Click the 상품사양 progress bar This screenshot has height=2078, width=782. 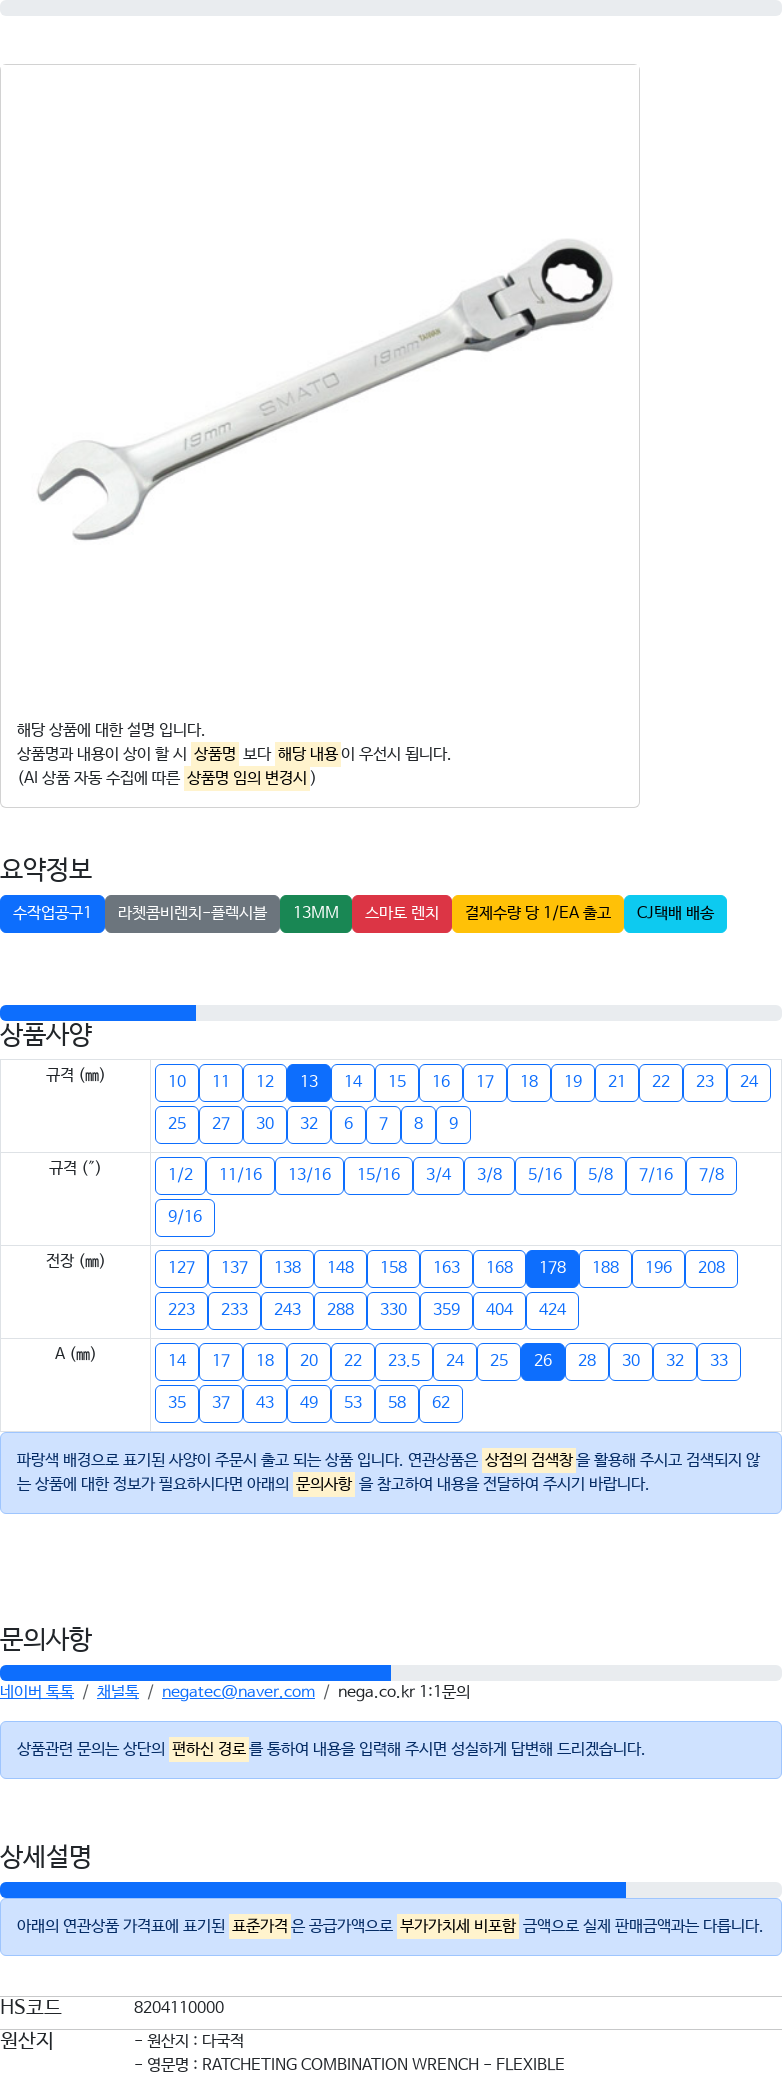click(391, 1013)
